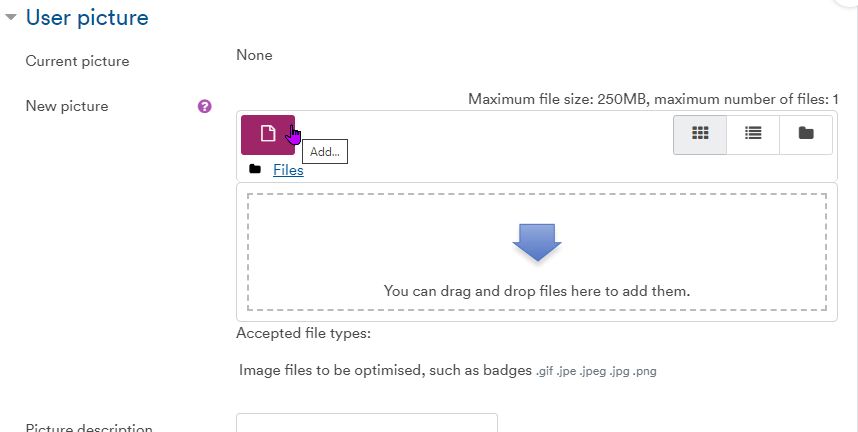Click the User picture section heading
The image size is (858, 432).
(x=87, y=18)
